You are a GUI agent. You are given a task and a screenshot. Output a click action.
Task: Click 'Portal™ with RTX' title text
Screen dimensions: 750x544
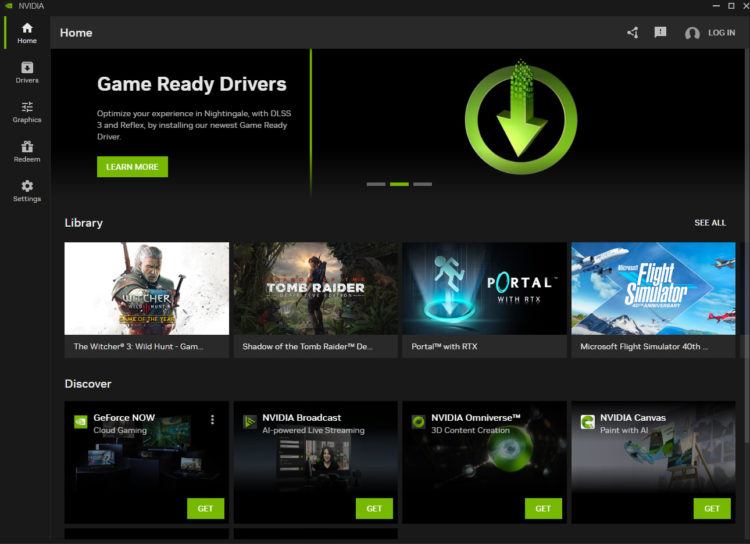pos(444,346)
